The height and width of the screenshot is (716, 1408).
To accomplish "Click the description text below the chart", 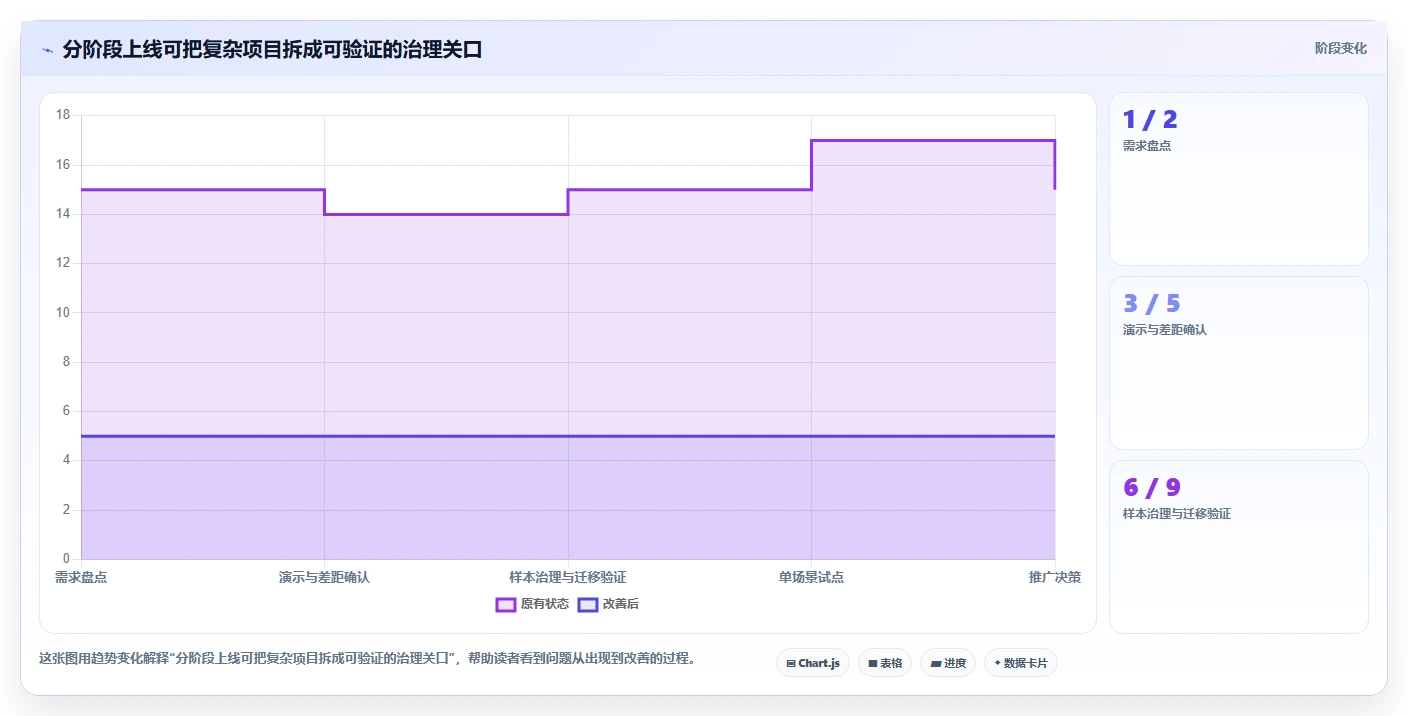I will pyautogui.click(x=367, y=658).
